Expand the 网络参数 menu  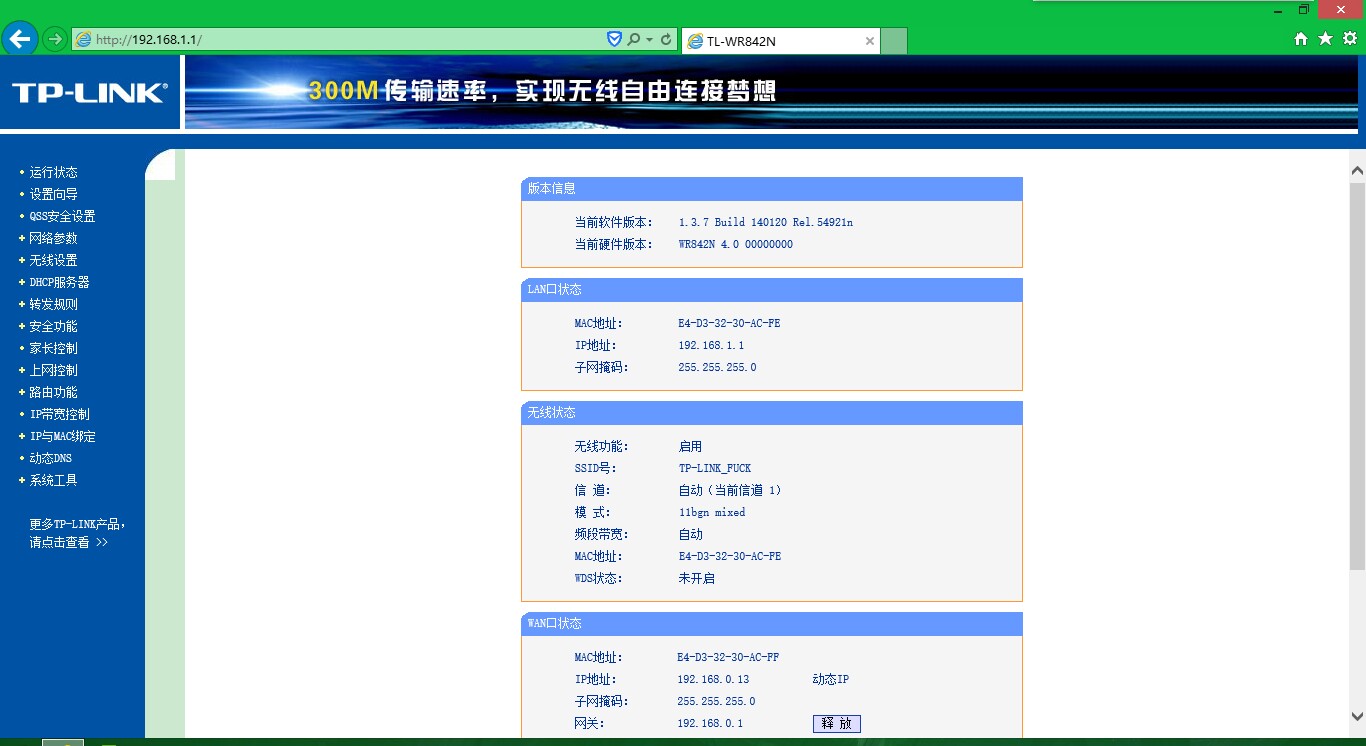pyautogui.click(x=53, y=238)
